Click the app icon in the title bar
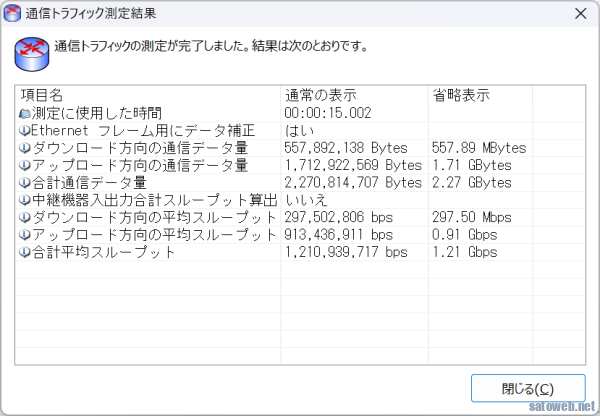 click(x=15, y=13)
